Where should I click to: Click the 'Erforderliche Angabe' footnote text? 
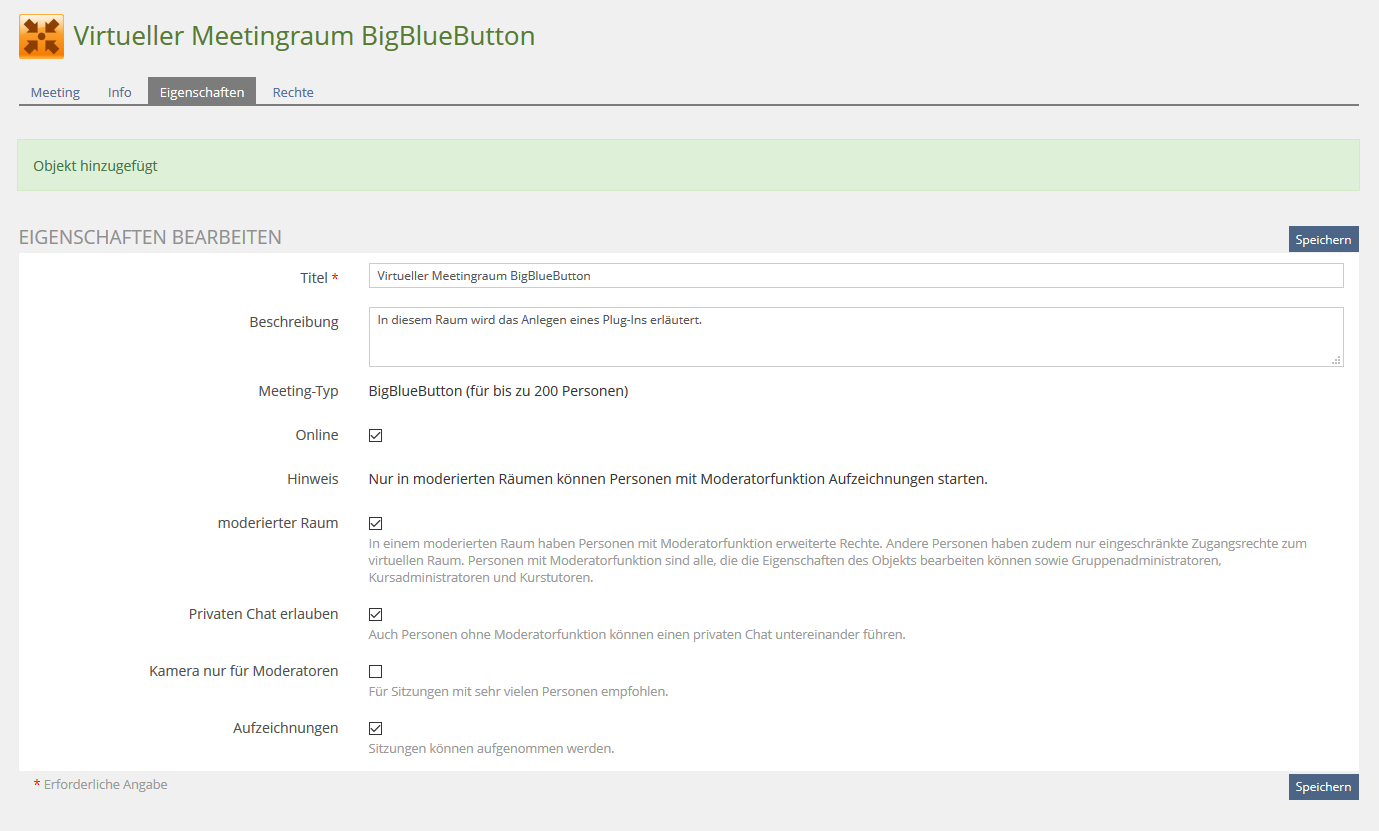(x=105, y=785)
